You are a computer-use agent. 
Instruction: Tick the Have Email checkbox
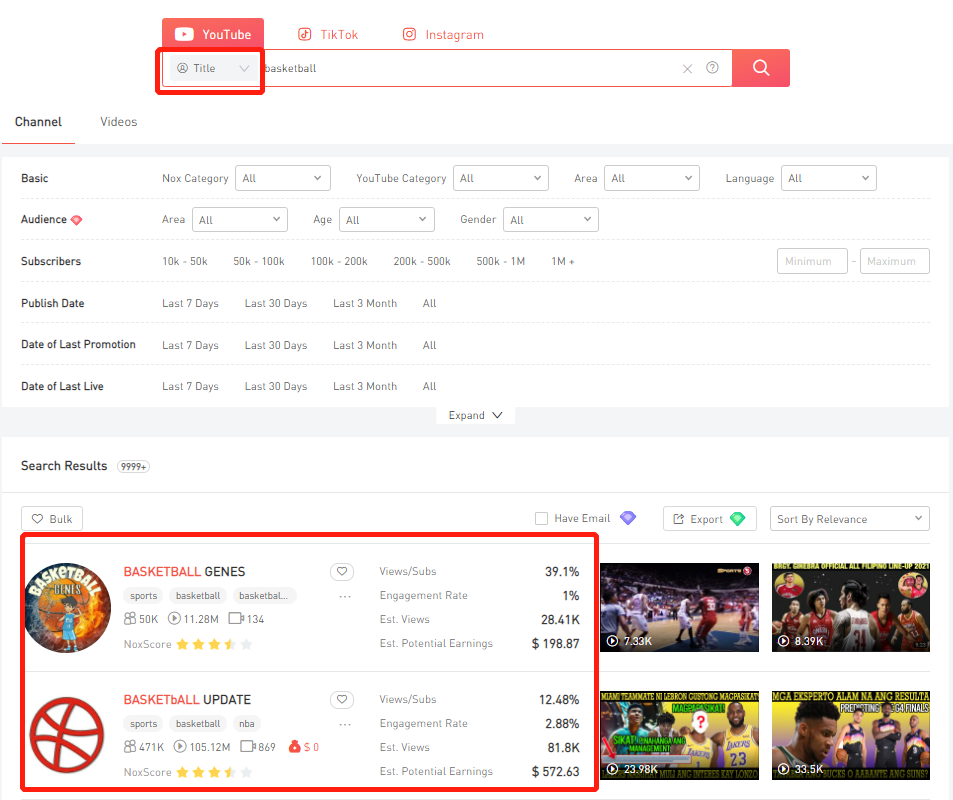[541, 519]
